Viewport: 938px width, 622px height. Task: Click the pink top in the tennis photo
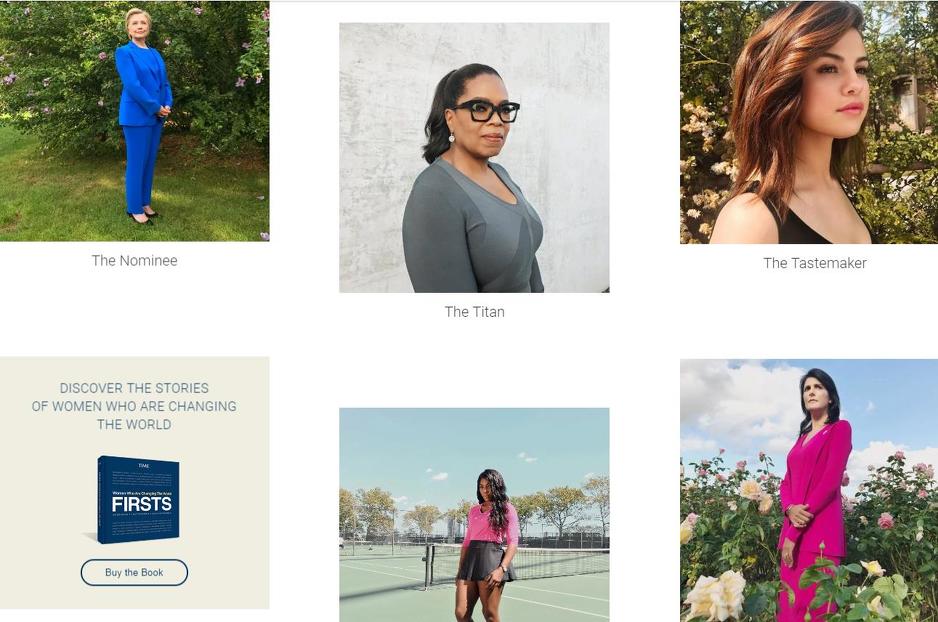(491, 525)
